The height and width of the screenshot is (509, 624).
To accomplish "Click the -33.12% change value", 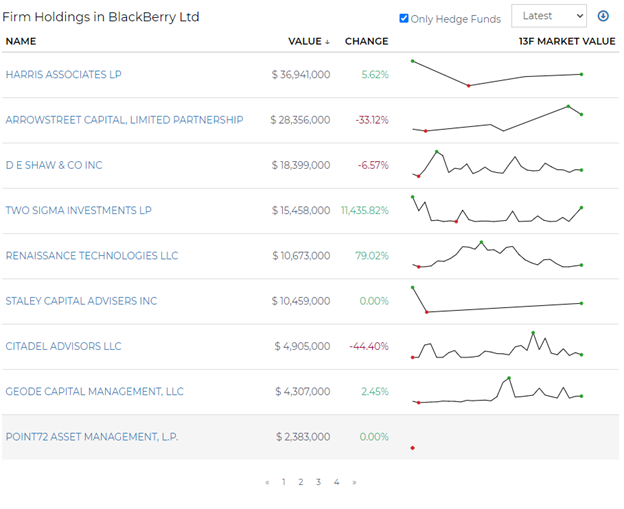I will (x=372, y=120).
